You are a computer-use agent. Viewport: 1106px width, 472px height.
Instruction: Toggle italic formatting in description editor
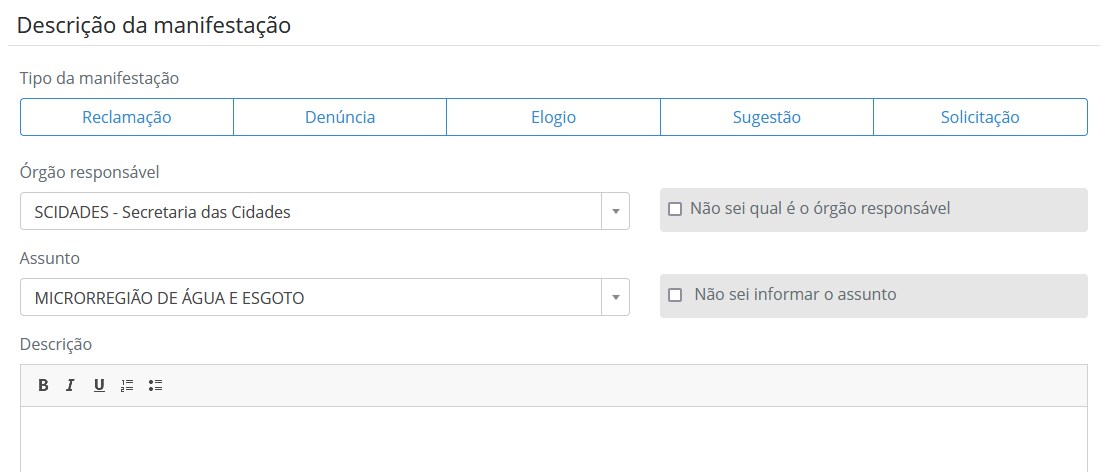70,385
